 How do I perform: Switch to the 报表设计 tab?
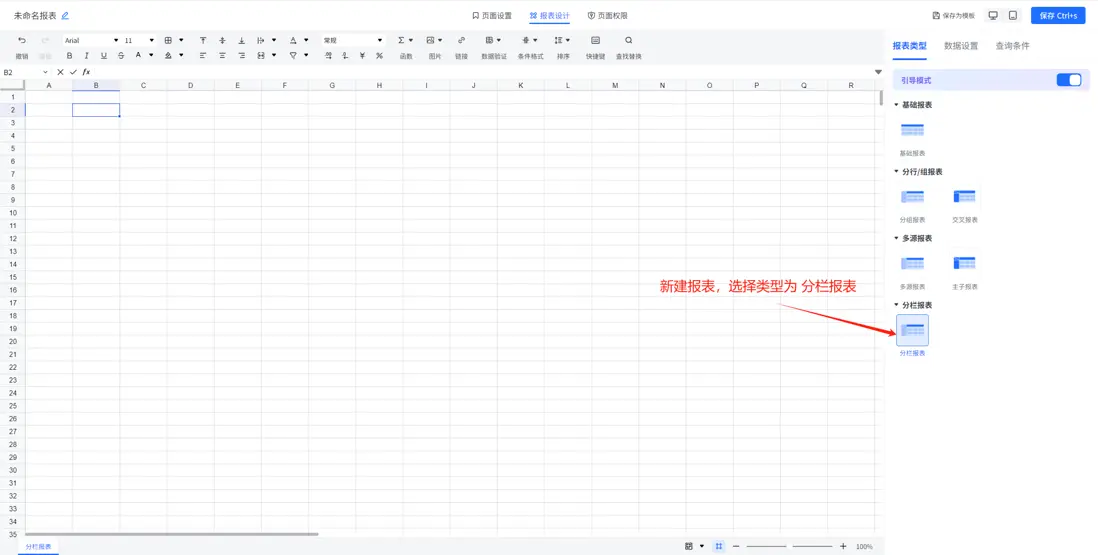(x=550, y=15)
